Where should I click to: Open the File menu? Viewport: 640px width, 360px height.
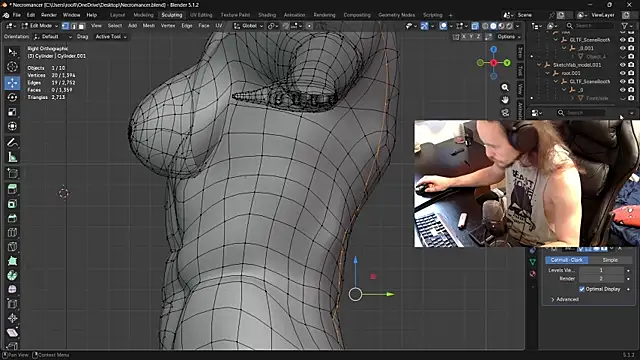tap(17, 15)
